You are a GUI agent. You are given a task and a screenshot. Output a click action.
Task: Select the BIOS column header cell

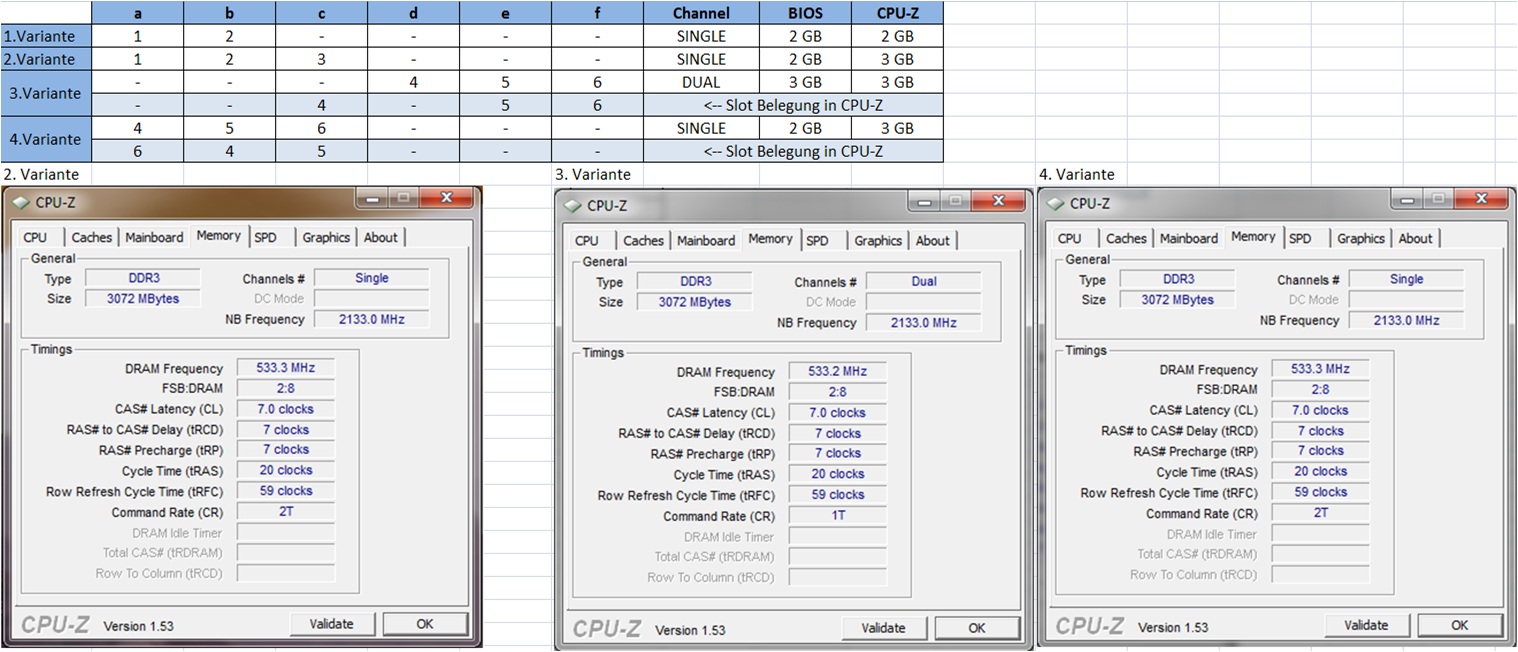(x=805, y=13)
